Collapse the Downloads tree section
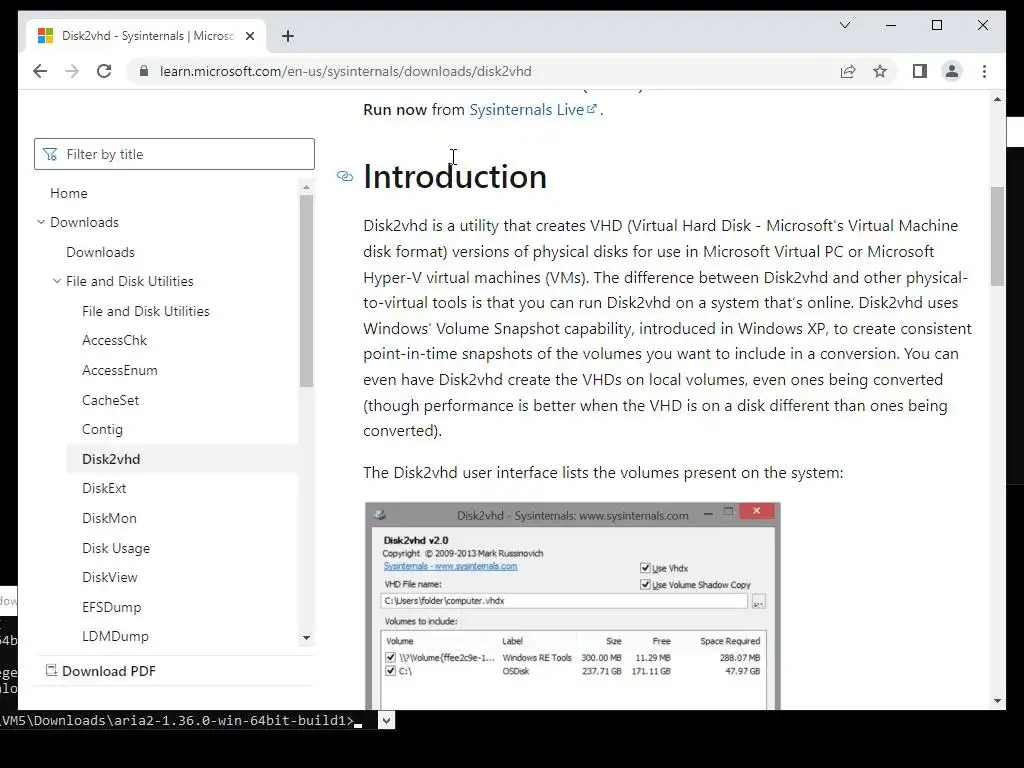 click(41, 222)
